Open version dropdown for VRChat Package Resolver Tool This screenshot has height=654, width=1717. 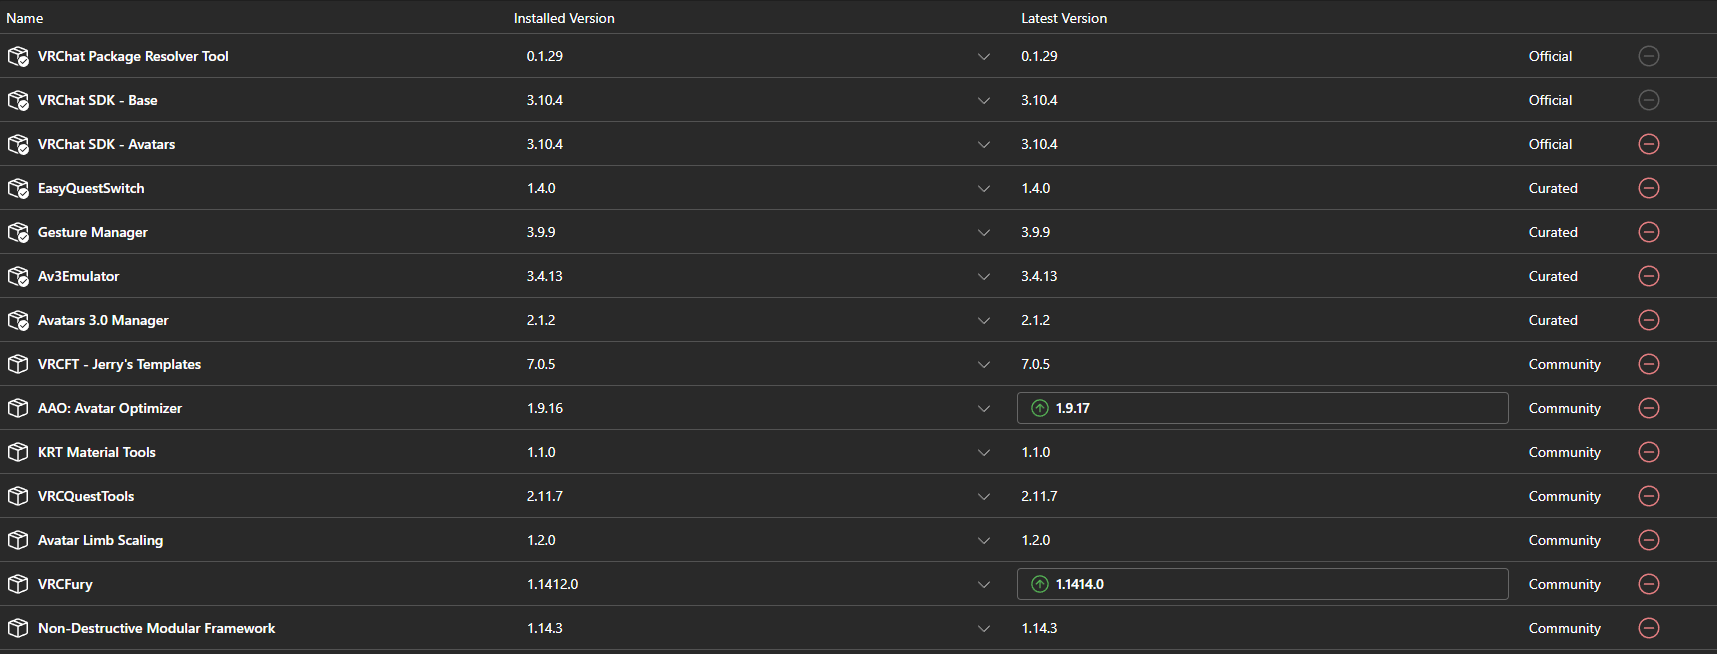tap(984, 57)
